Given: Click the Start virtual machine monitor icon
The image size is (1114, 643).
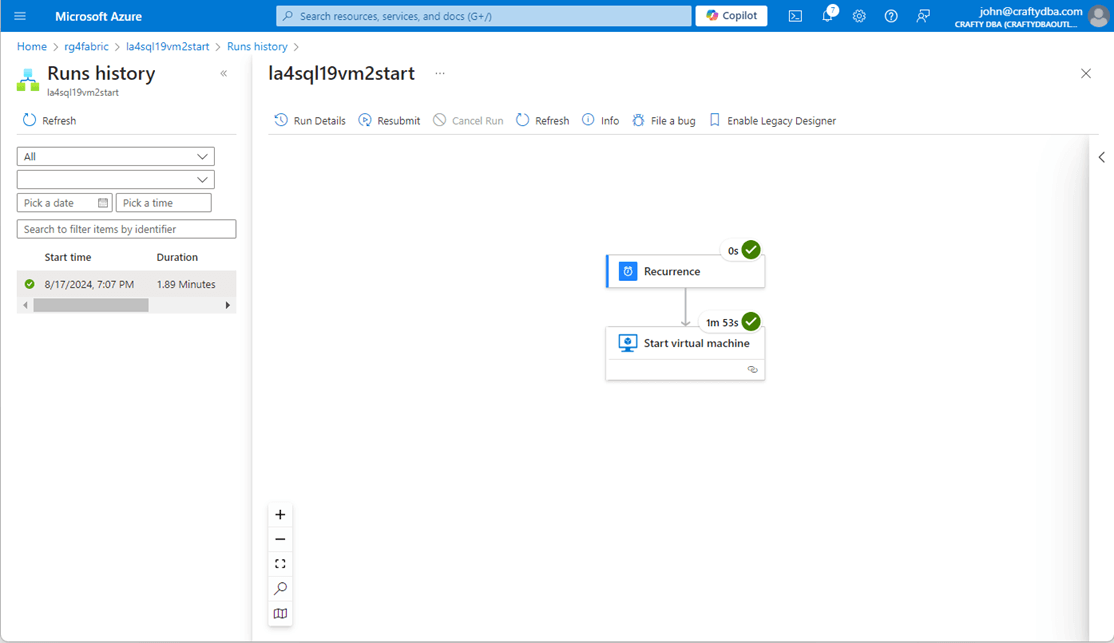Looking at the screenshot, I should 628,343.
